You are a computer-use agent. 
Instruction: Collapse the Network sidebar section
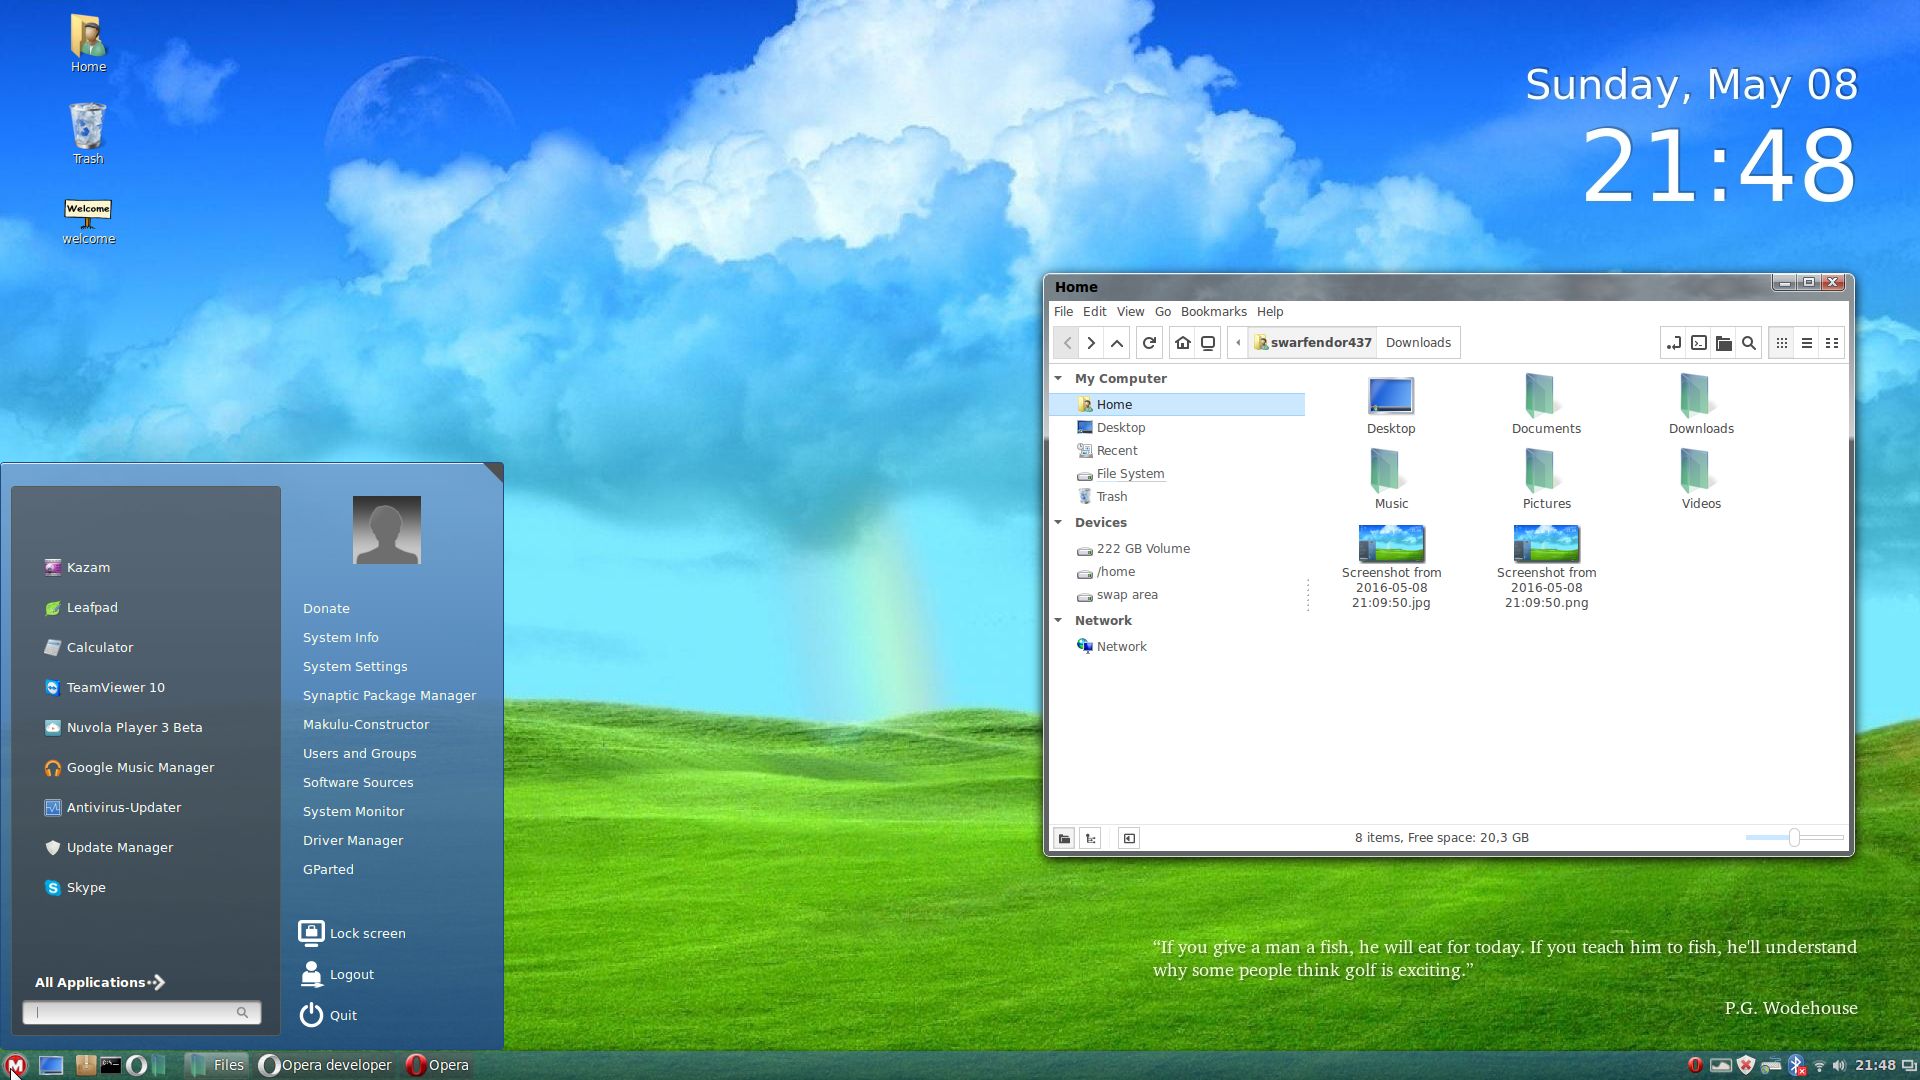[1058, 620]
